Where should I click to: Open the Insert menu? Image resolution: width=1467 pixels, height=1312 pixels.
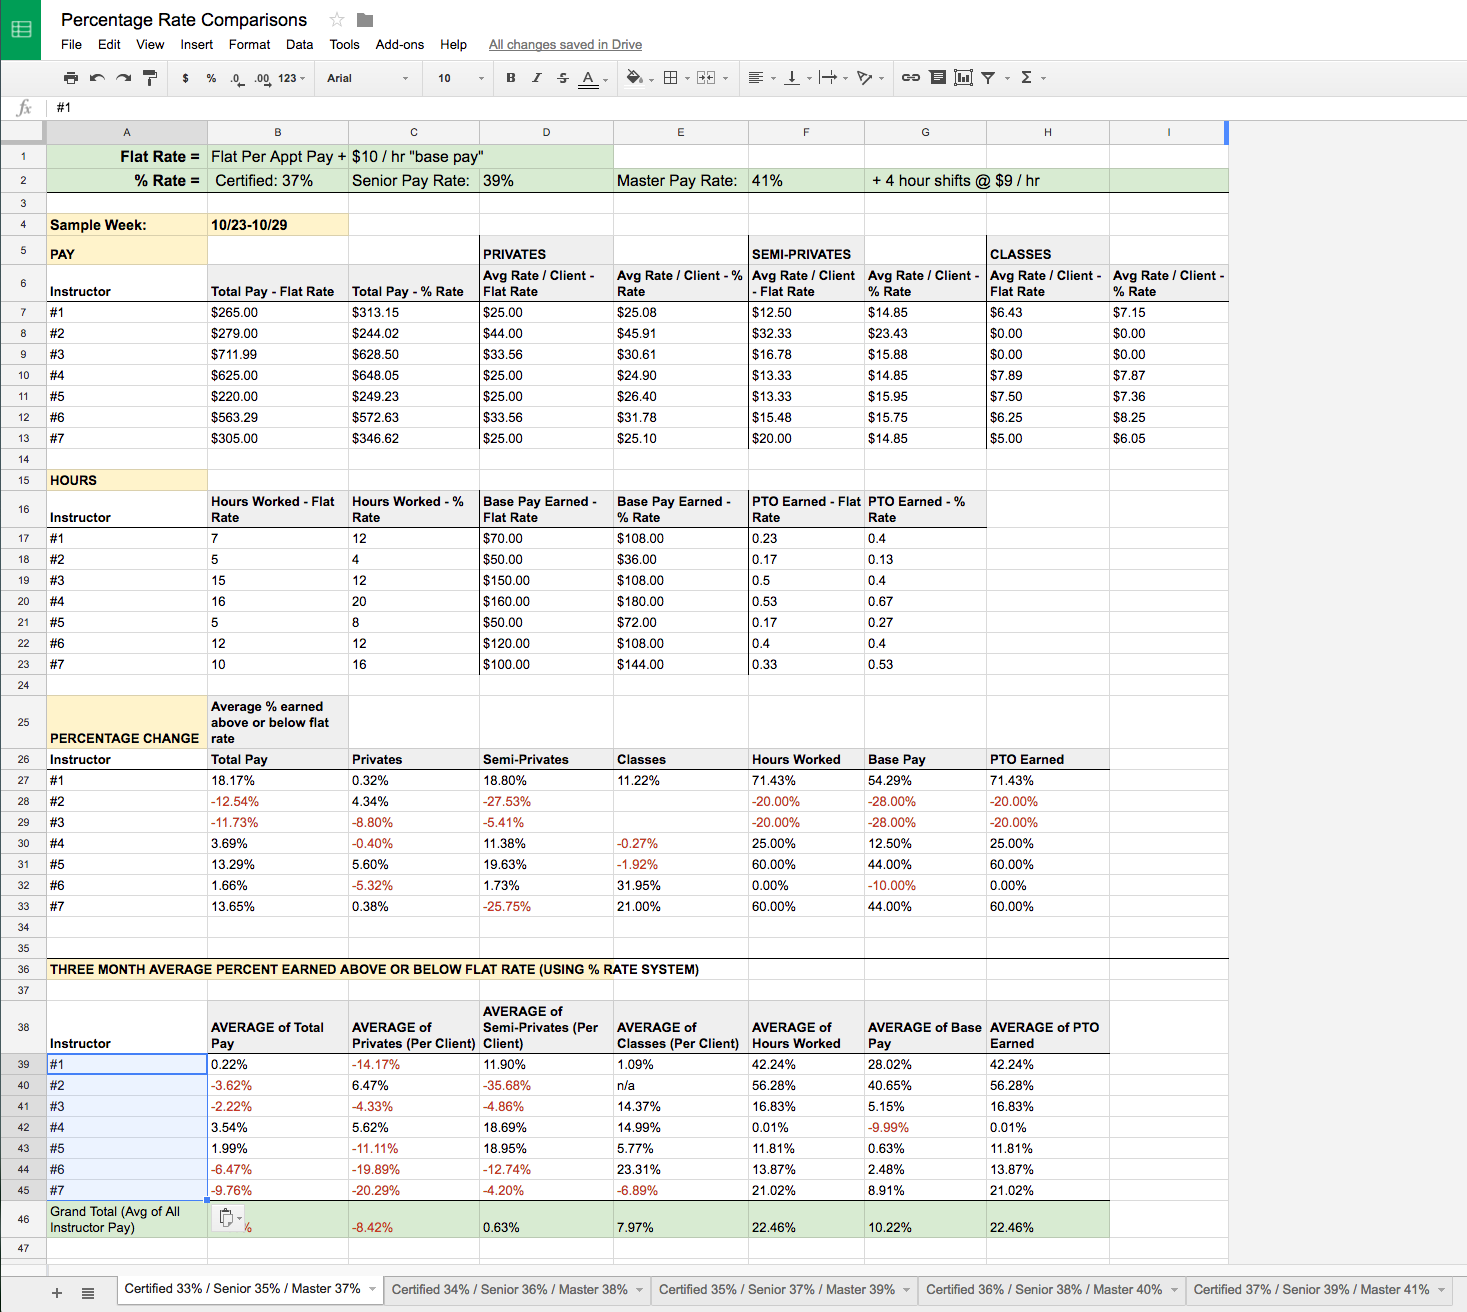pos(196,45)
